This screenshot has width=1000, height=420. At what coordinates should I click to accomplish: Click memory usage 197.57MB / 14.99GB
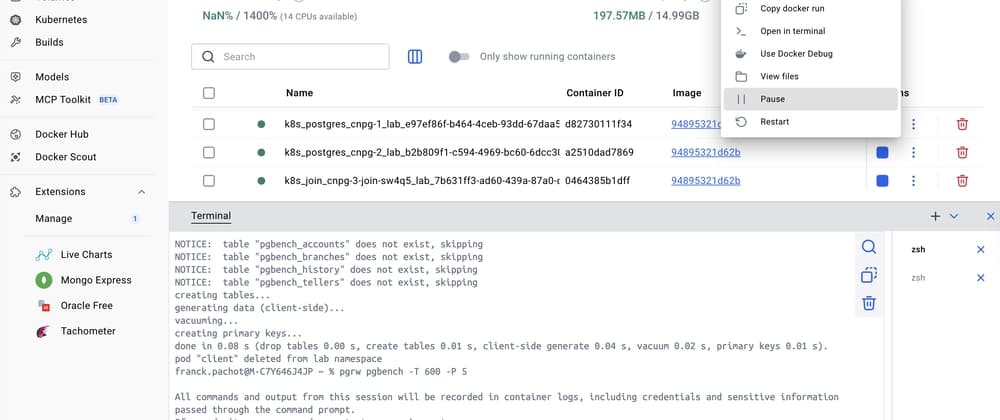click(x=646, y=16)
